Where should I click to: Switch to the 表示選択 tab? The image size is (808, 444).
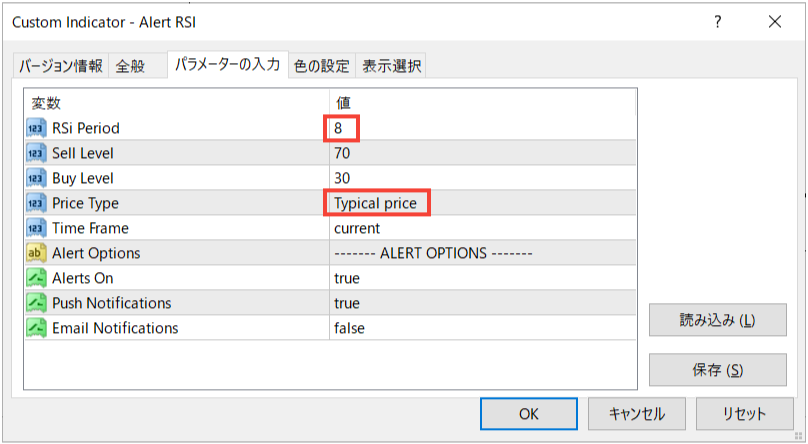pos(391,66)
